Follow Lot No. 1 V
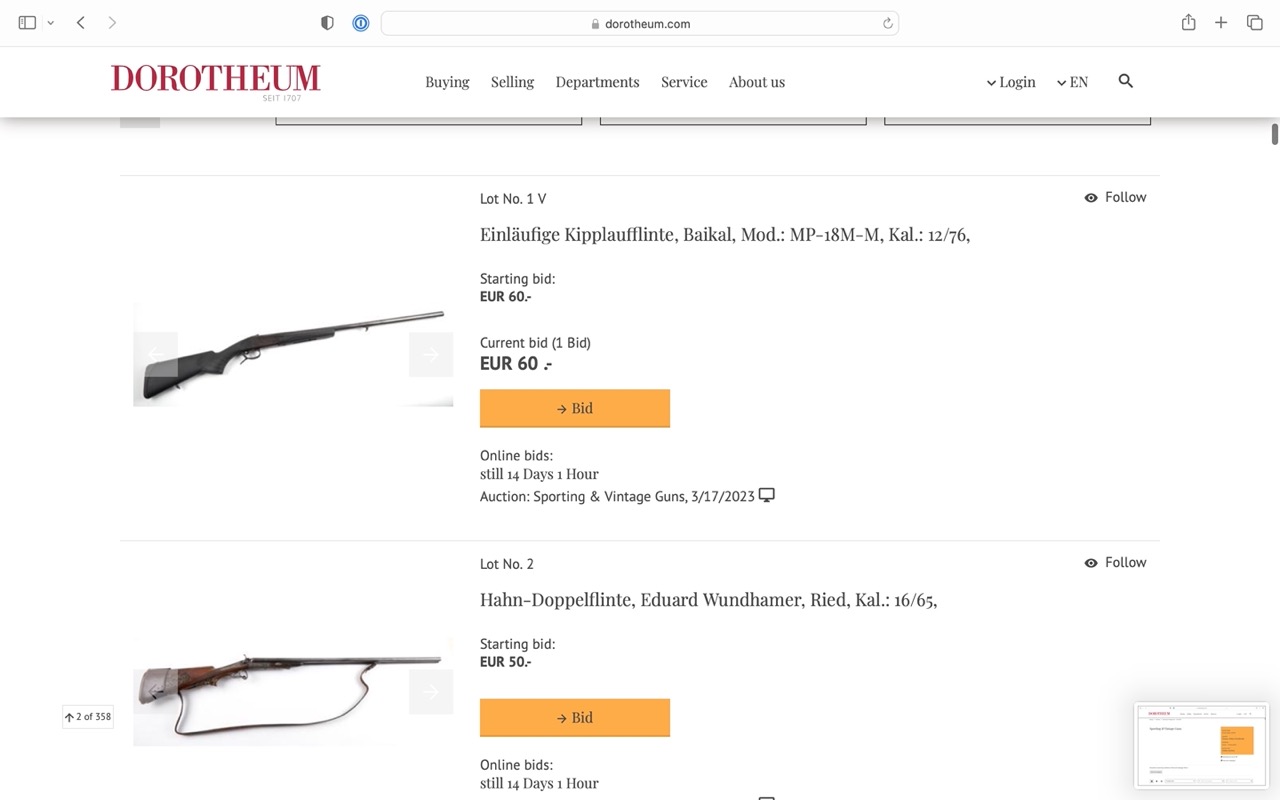Screen dimensions: 1280x800 [1115, 197]
